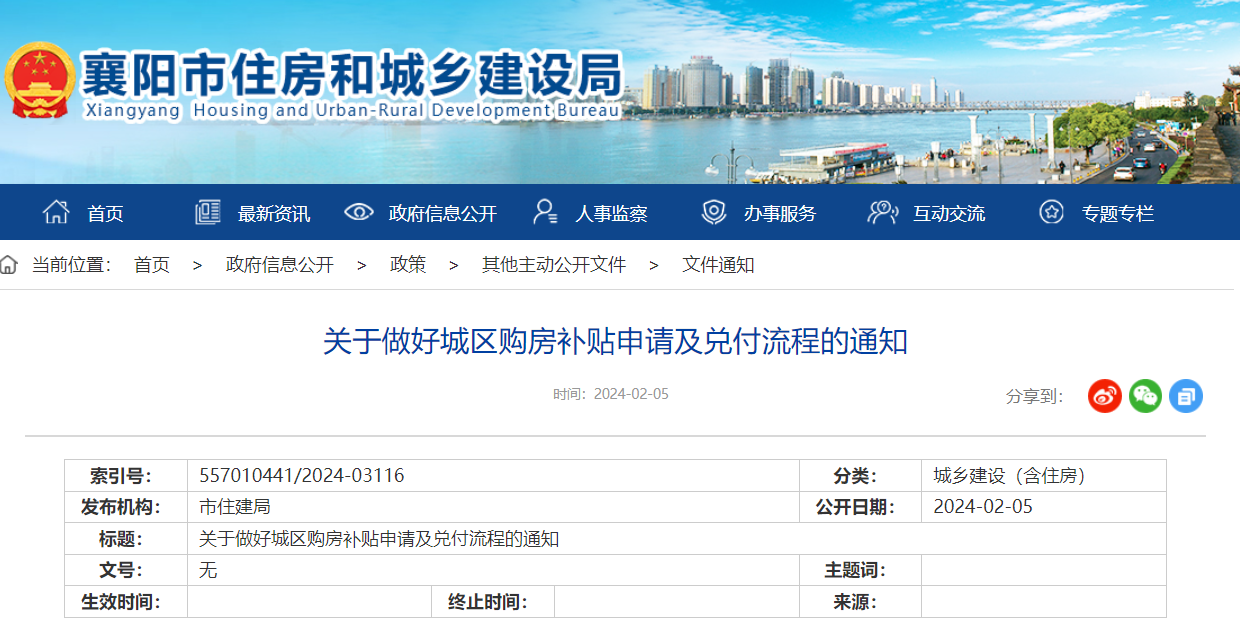This screenshot has width=1240, height=629.
Task: Click the newspaper icon for 最新资讯
Action: point(207,212)
